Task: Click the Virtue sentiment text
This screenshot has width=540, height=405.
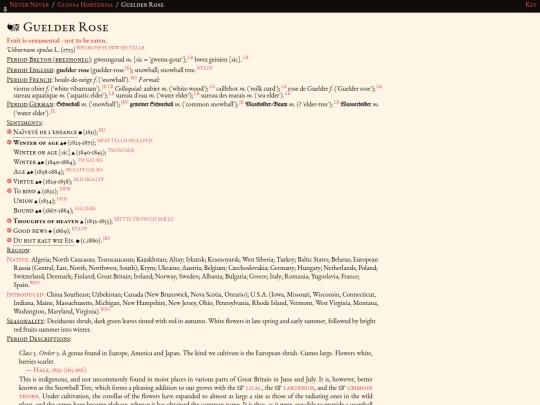Action: click(23, 181)
